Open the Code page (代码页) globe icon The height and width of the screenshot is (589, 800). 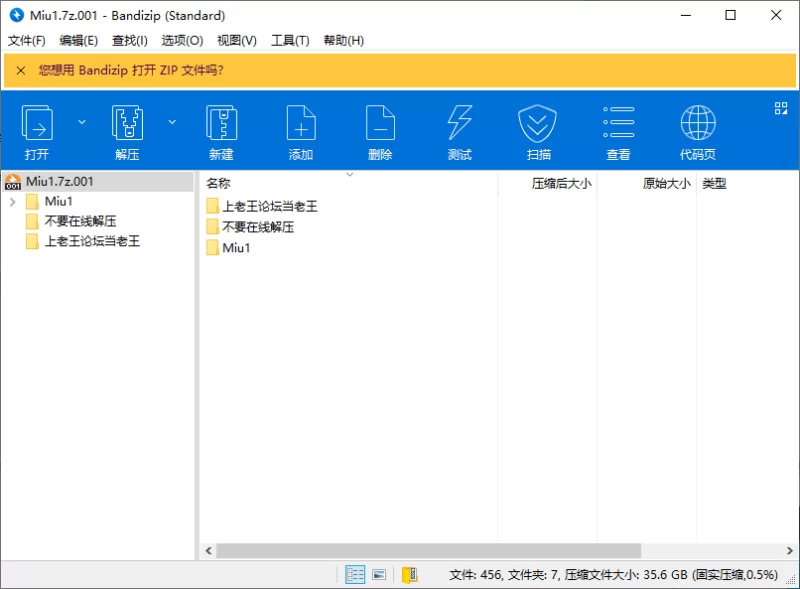click(x=698, y=122)
